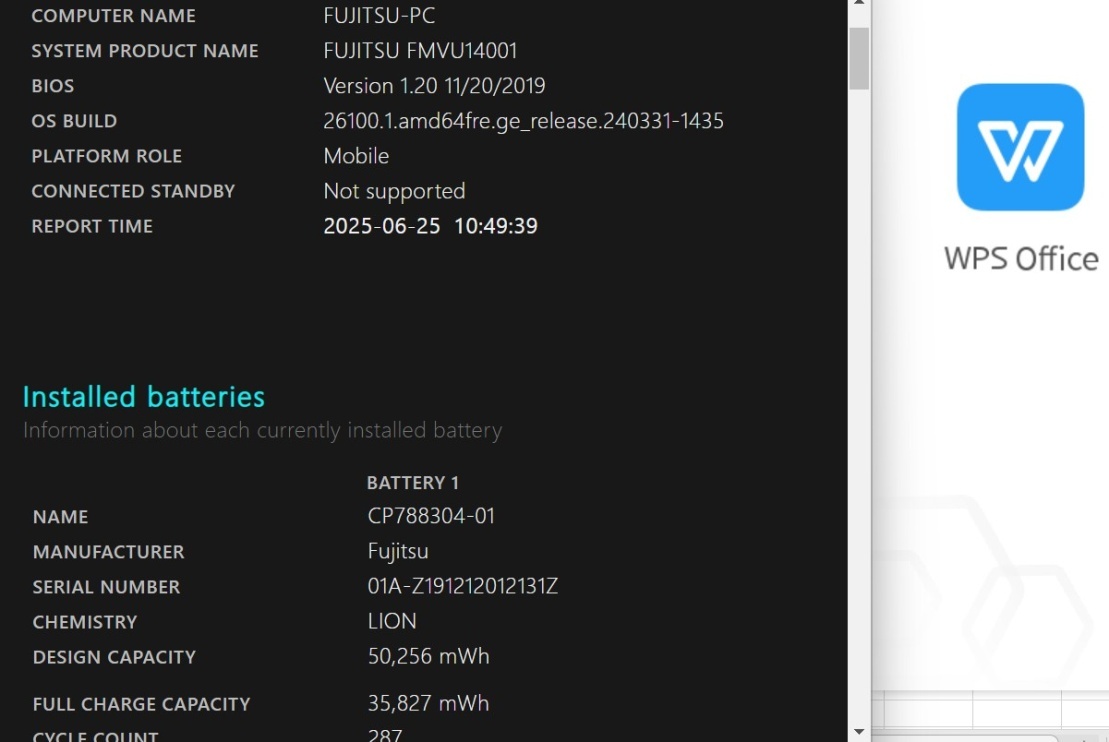Click the Platform Role value Mobile
This screenshot has width=1109, height=742.
(356, 156)
